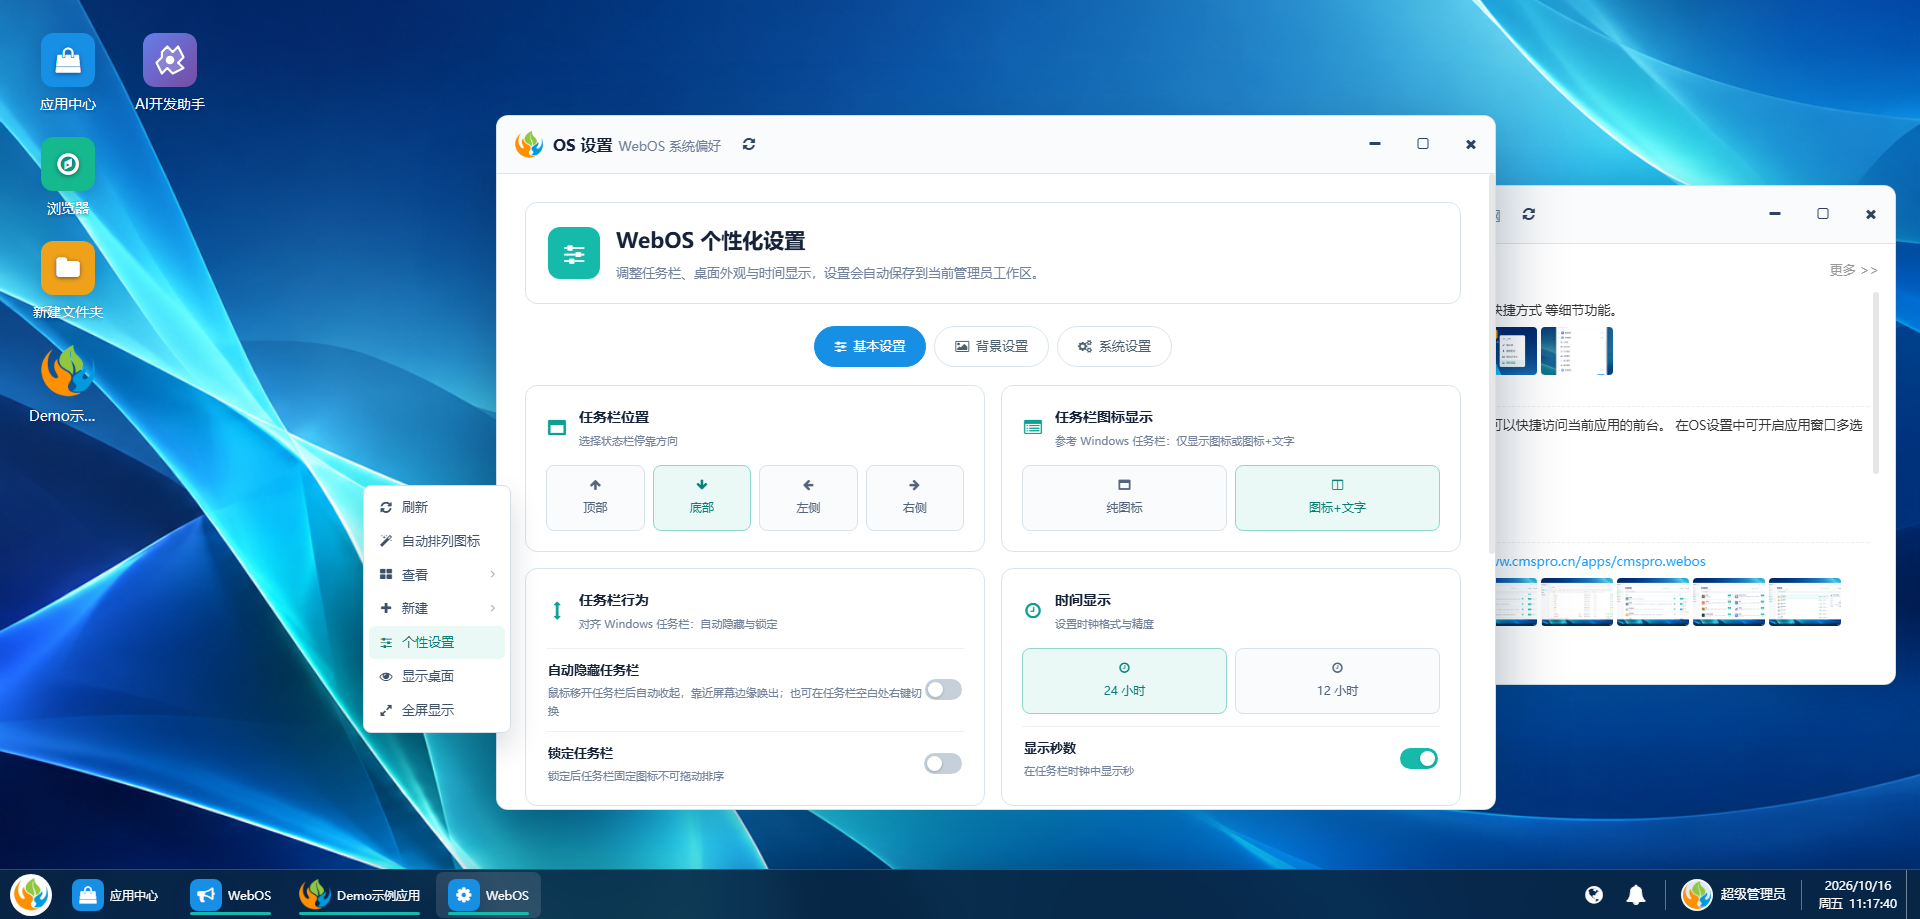
Task: Click refresh icon in the background window title bar
Action: [1529, 214]
